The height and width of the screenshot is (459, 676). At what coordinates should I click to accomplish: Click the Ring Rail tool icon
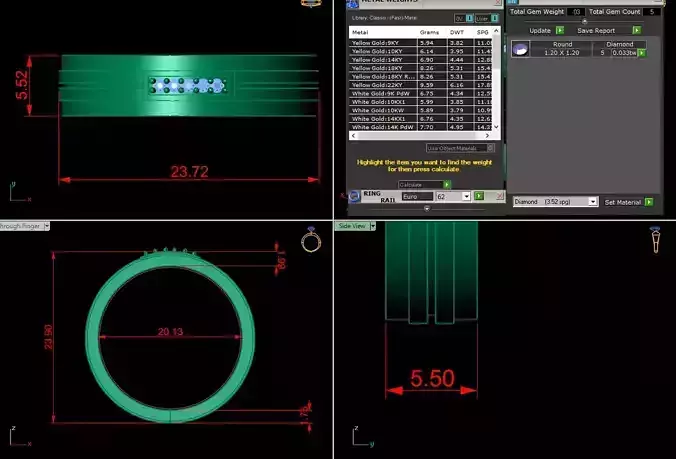(354, 197)
